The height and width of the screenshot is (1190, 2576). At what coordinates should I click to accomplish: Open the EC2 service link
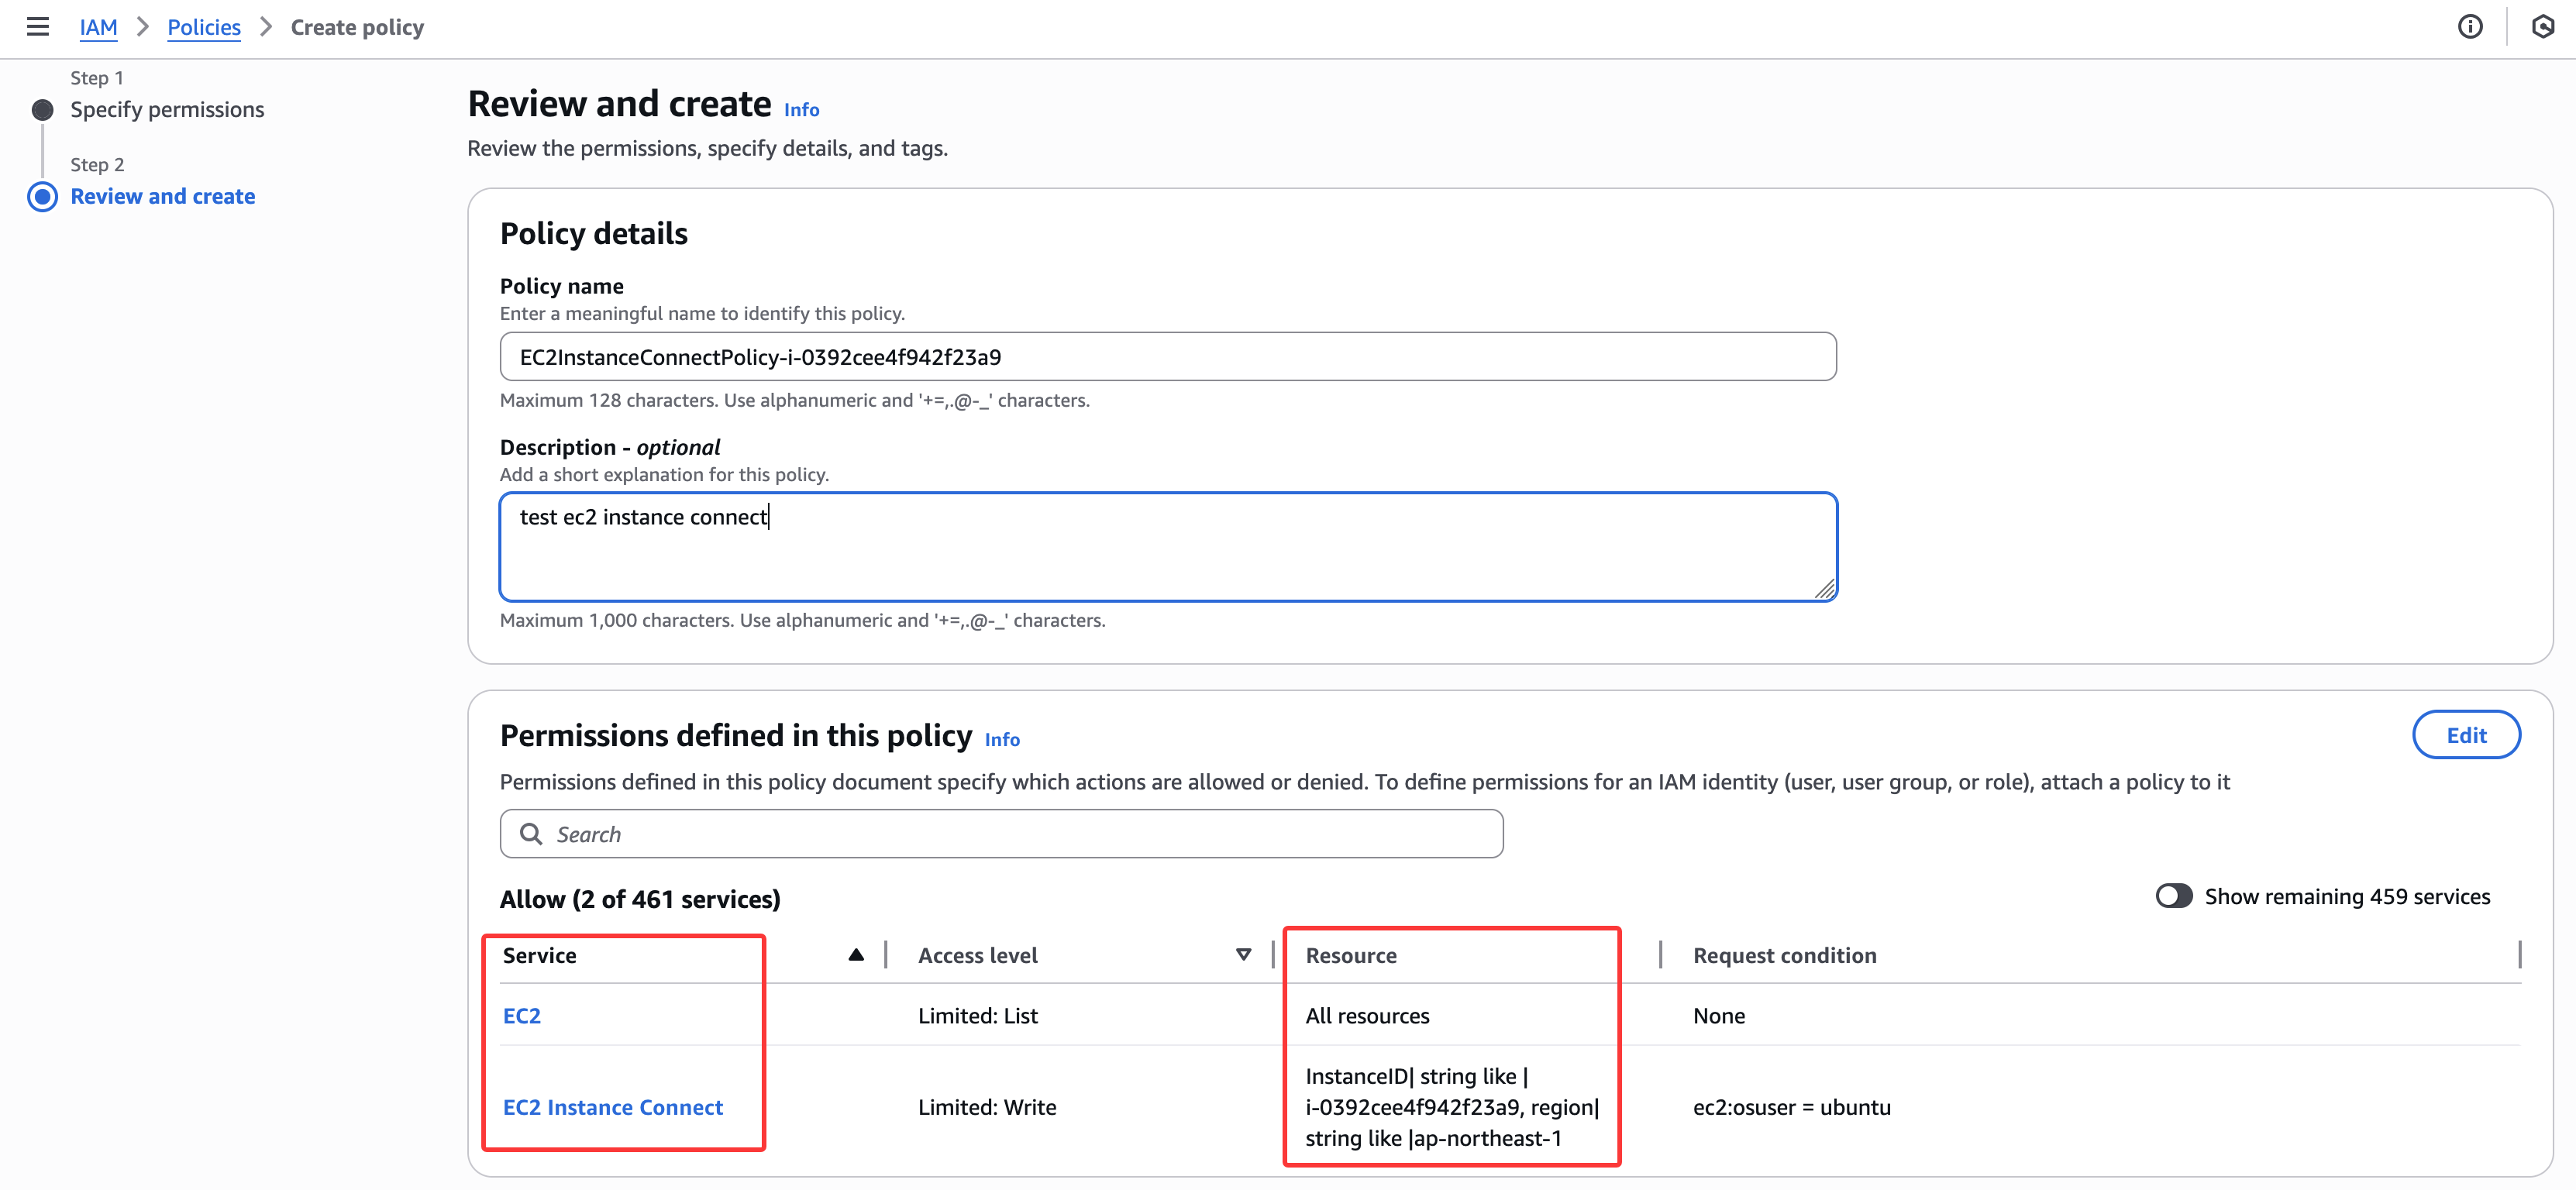tap(522, 1015)
